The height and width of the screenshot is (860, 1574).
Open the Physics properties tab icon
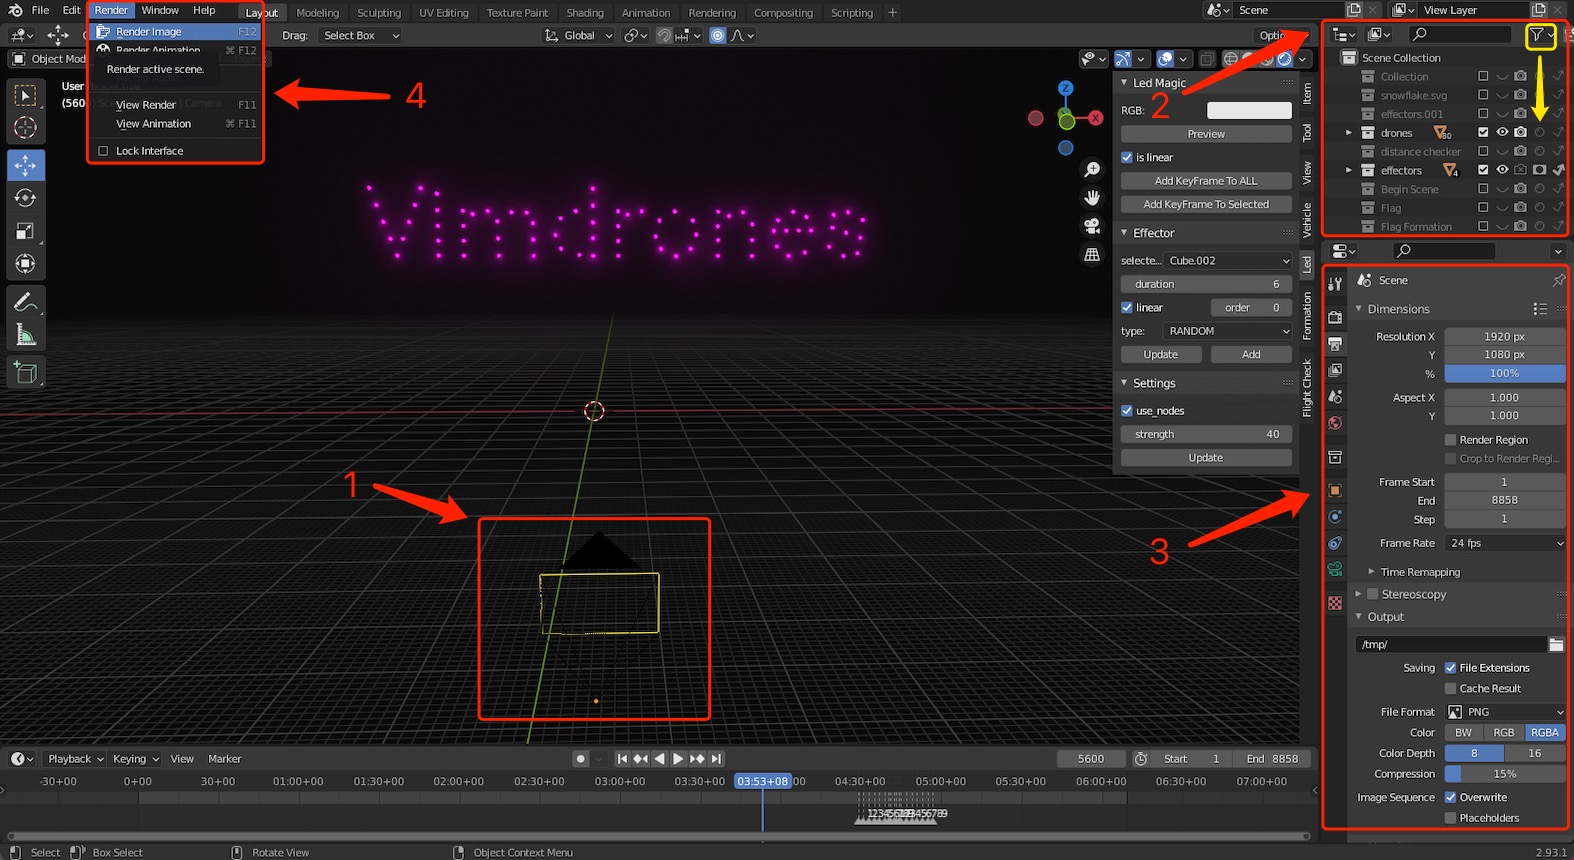click(x=1335, y=517)
